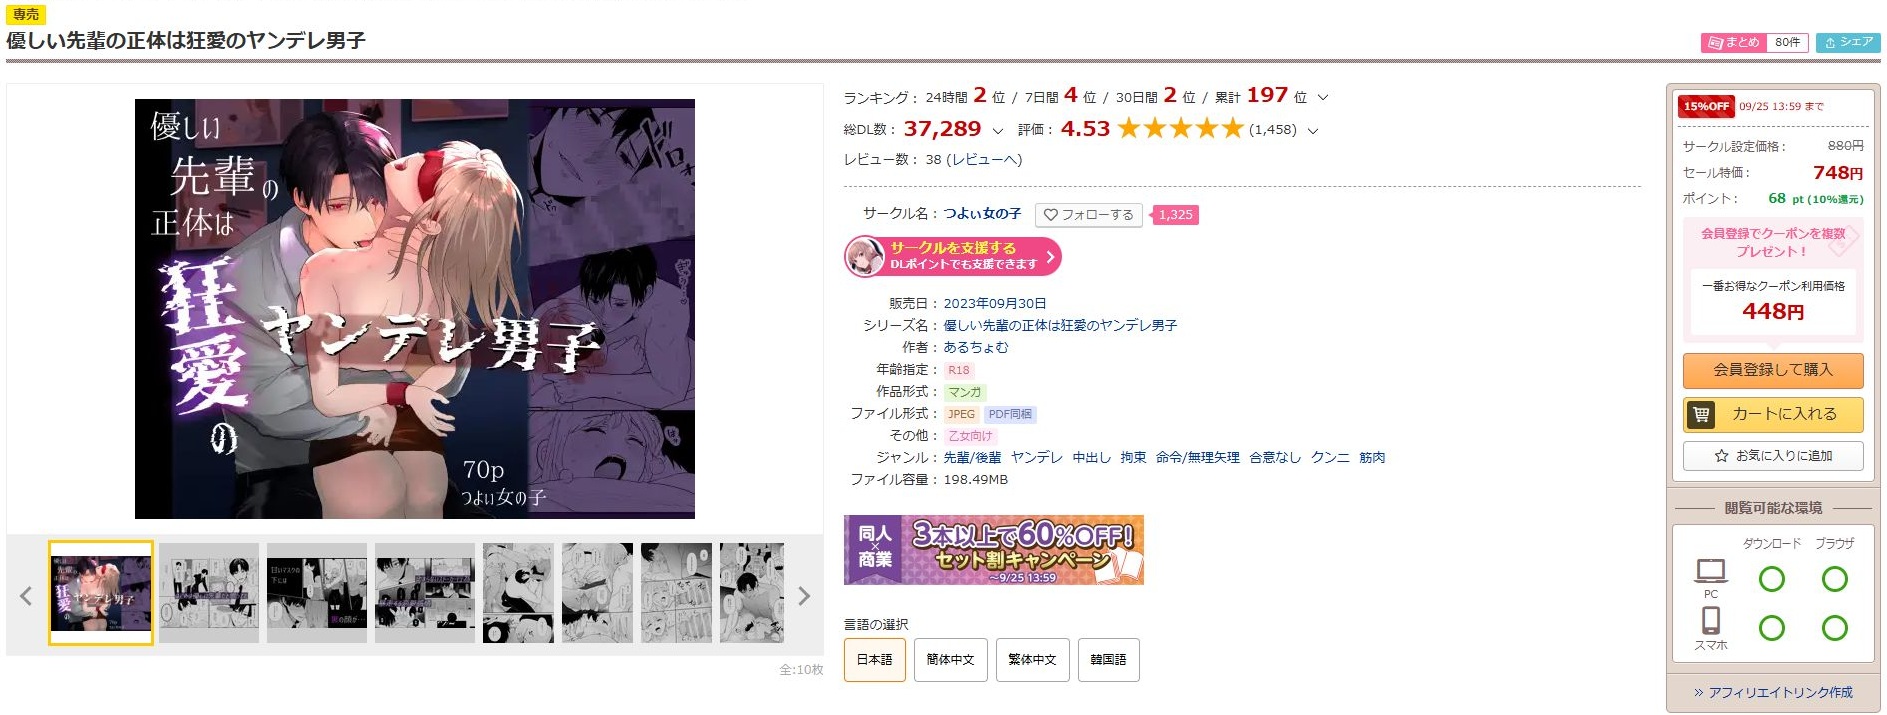Open the ヤンデレ genre tag
The width and height of the screenshot is (1887, 715).
tap(1036, 458)
